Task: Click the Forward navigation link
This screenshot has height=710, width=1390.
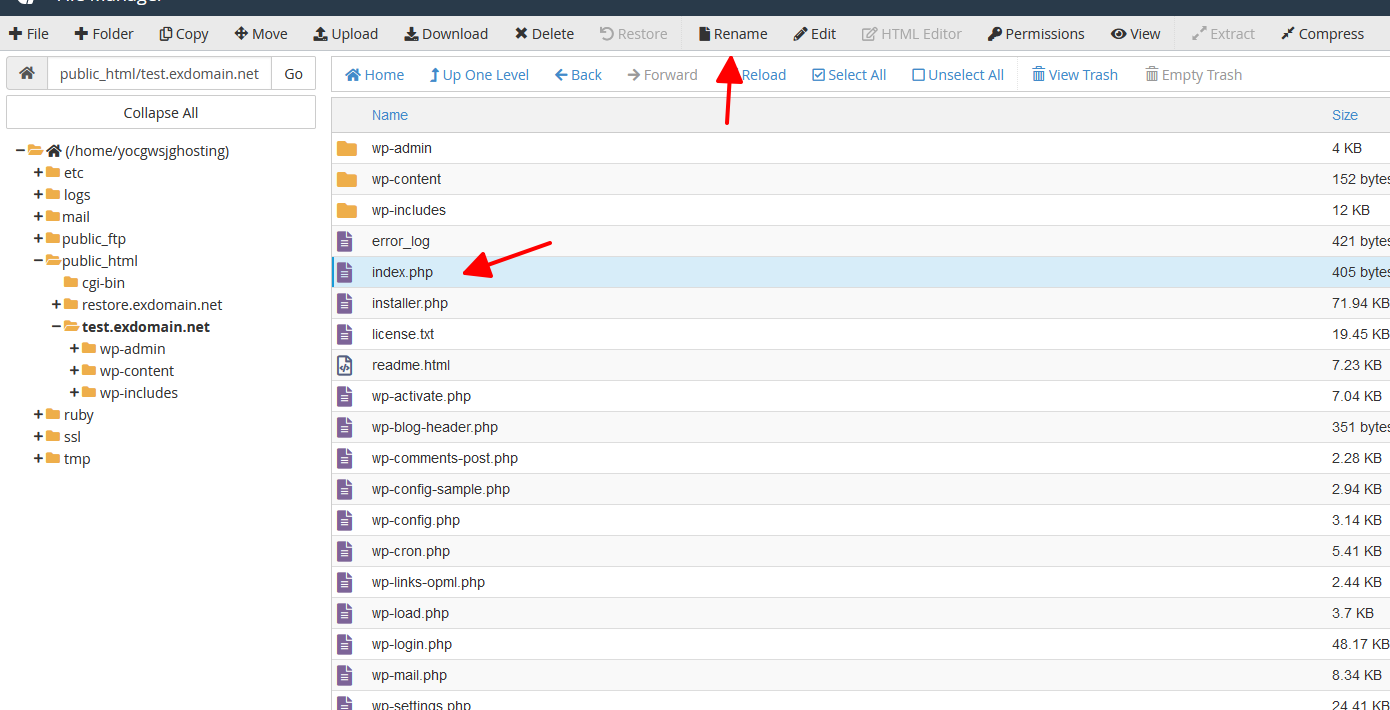Action: (662, 75)
